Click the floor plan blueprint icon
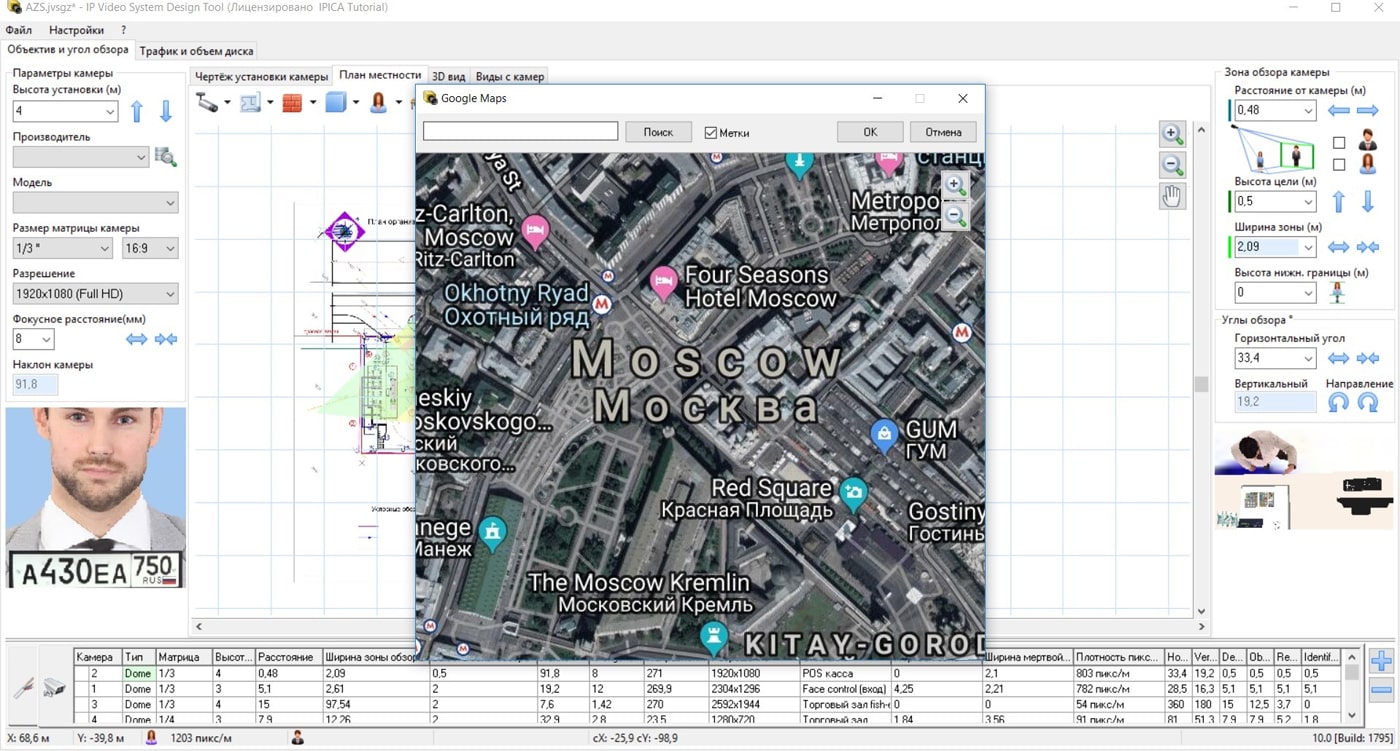The image size is (1400, 751). [250, 102]
